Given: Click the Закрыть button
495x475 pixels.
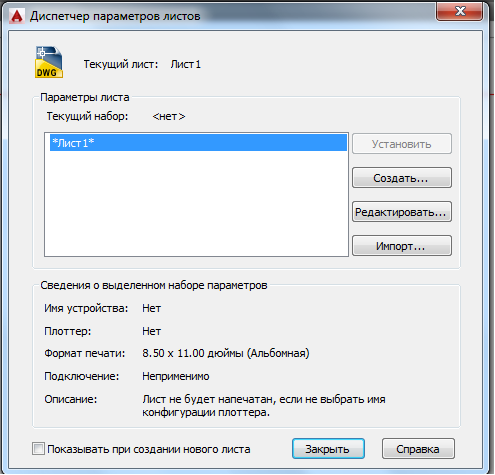Looking at the screenshot, I should pyautogui.click(x=328, y=449).
